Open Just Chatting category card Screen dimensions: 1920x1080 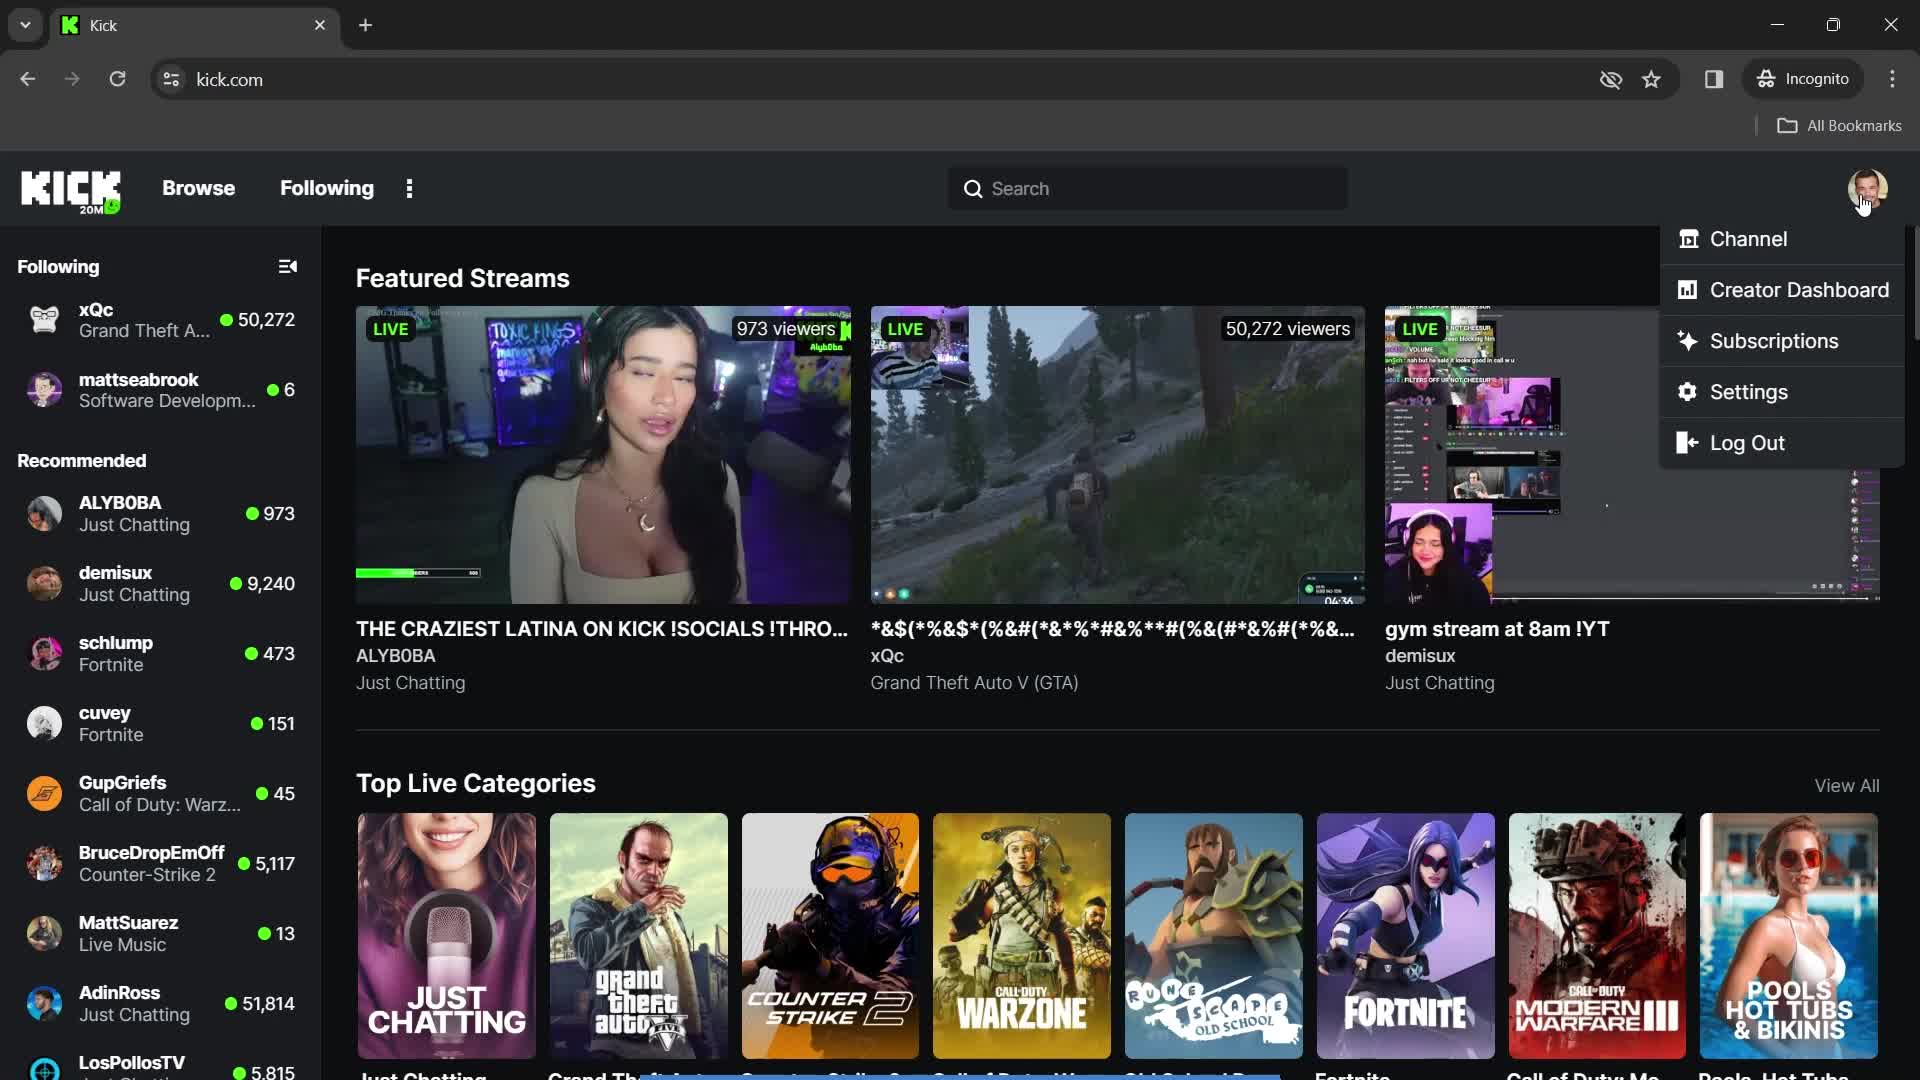tap(446, 936)
